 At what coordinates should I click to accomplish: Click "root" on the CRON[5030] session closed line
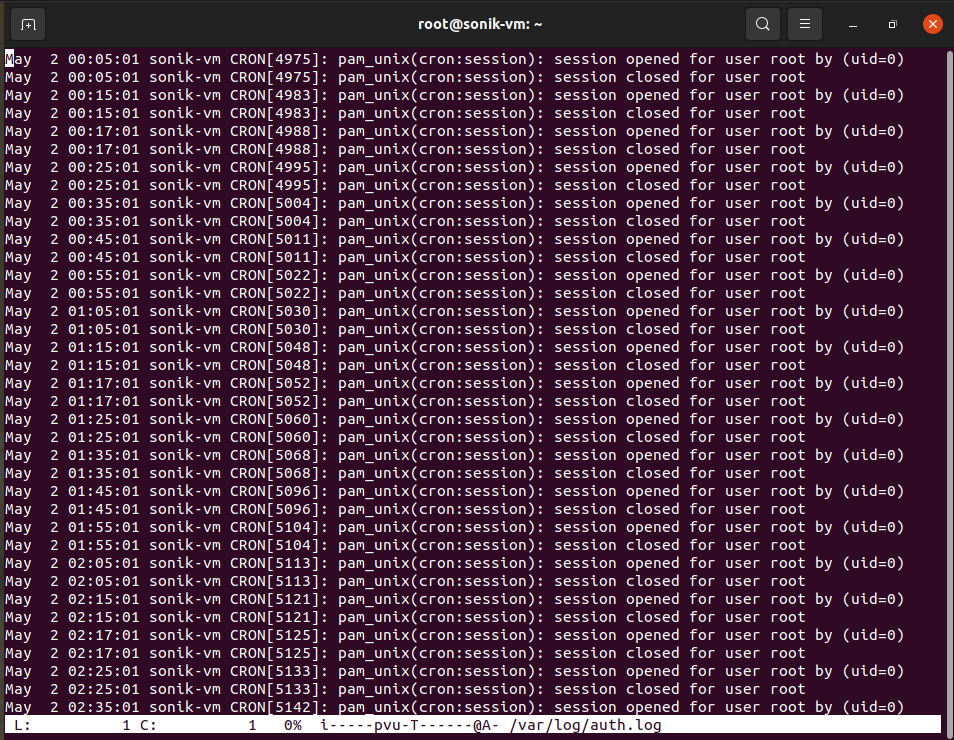pos(787,329)
